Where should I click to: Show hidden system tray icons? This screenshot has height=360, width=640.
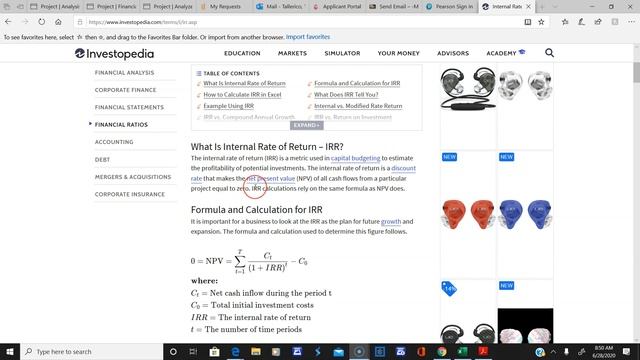[553, 351]
